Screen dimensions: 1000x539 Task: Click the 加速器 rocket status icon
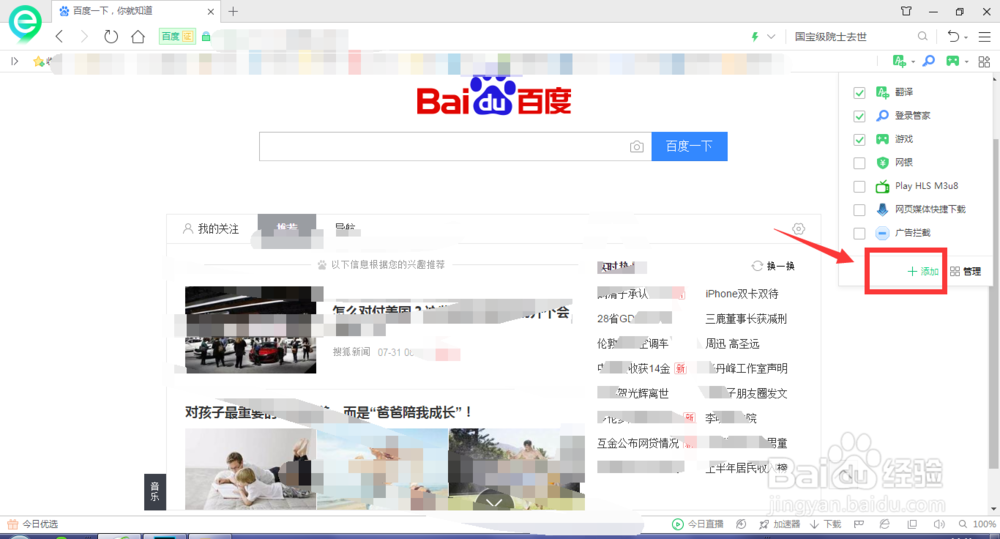point(764,524)
